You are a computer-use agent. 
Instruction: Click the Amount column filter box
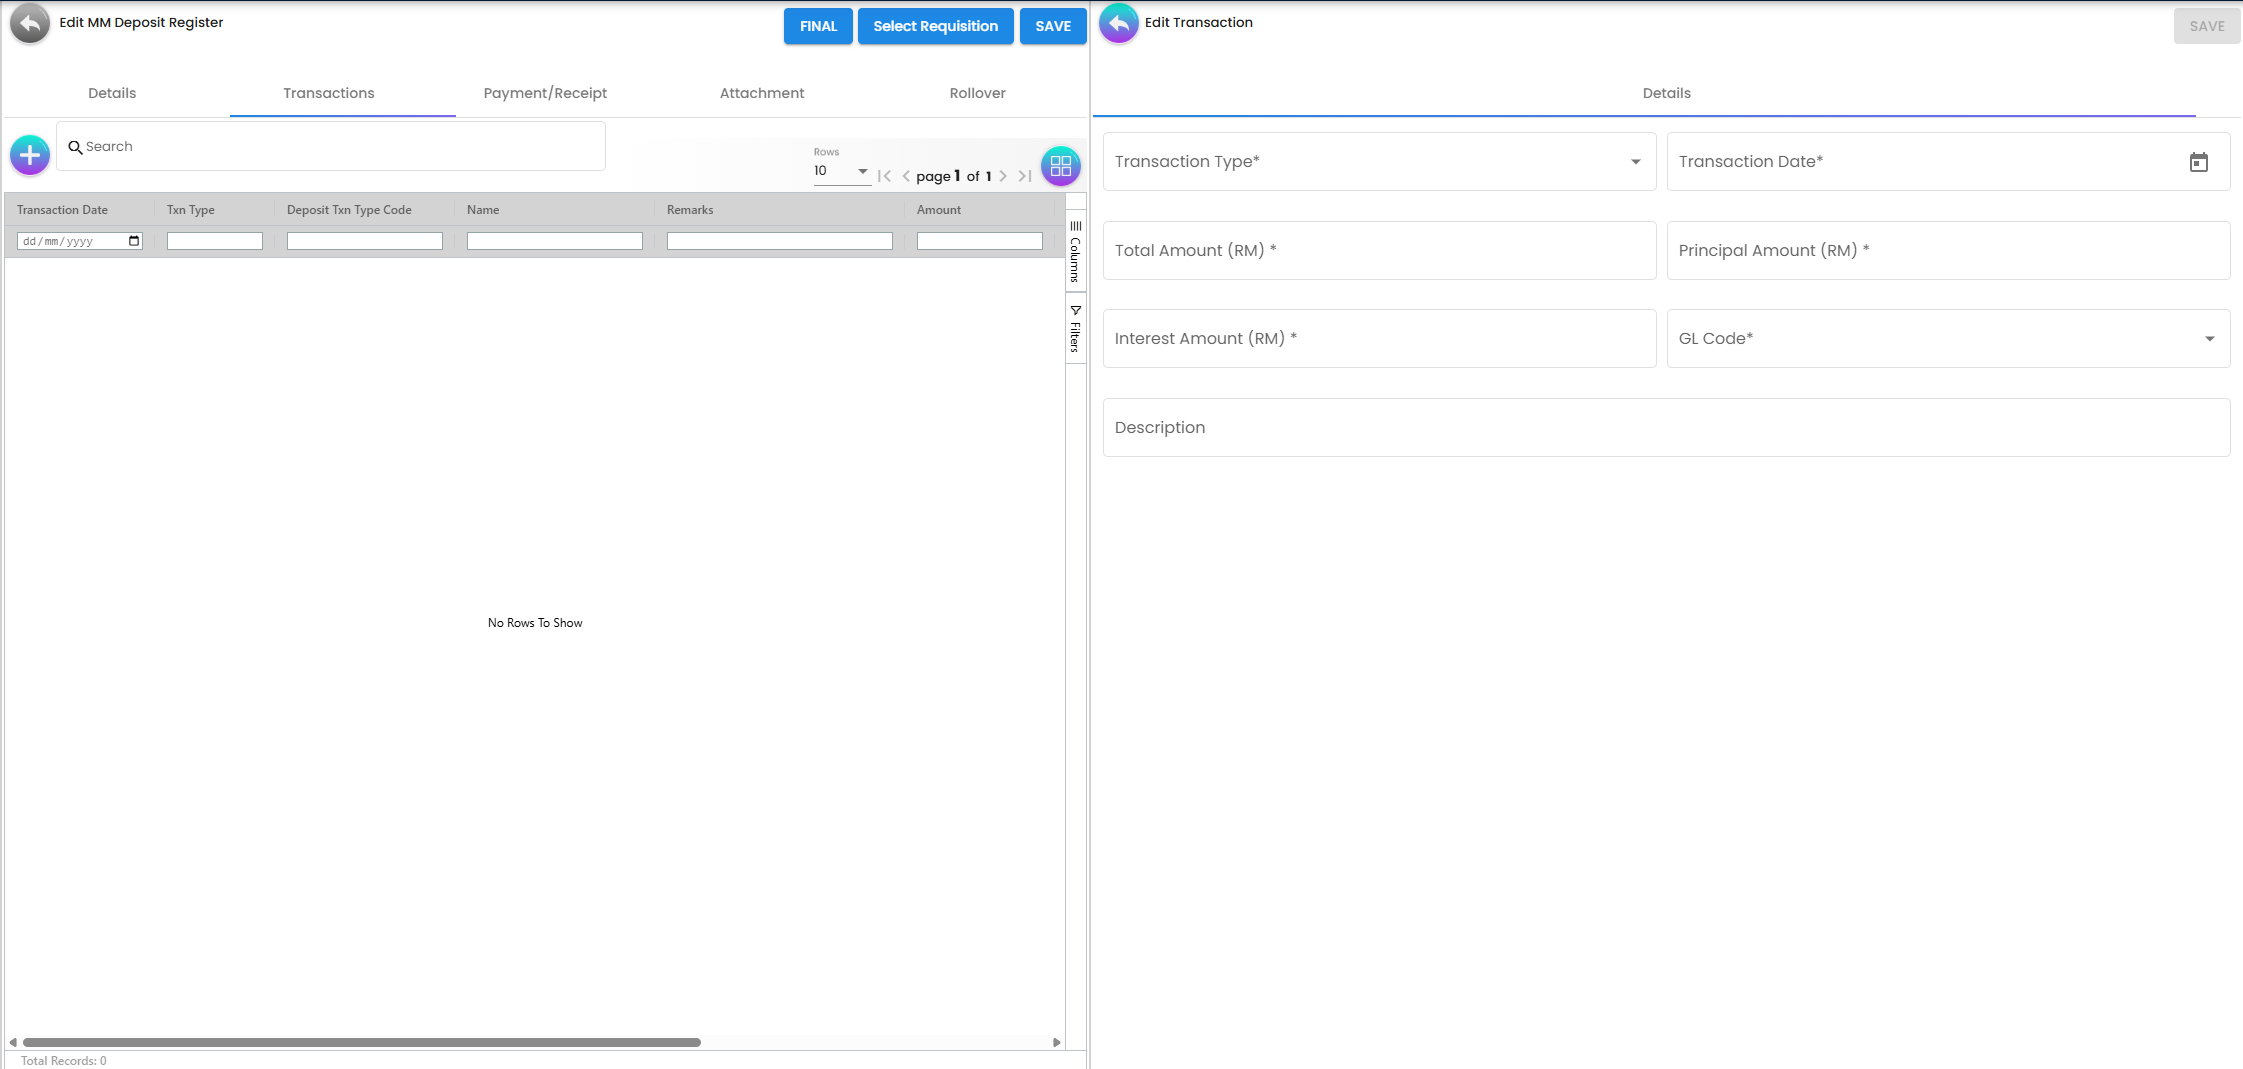coord(980,241)
